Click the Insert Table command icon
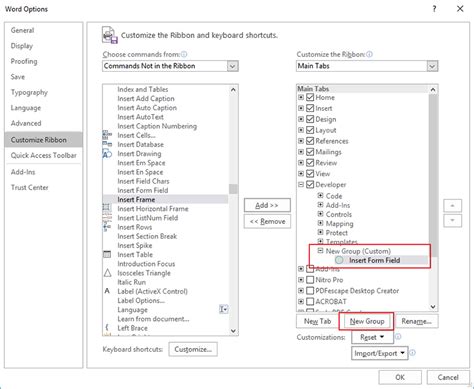Viewport: 474px width, 389px height. click(107, 254)
